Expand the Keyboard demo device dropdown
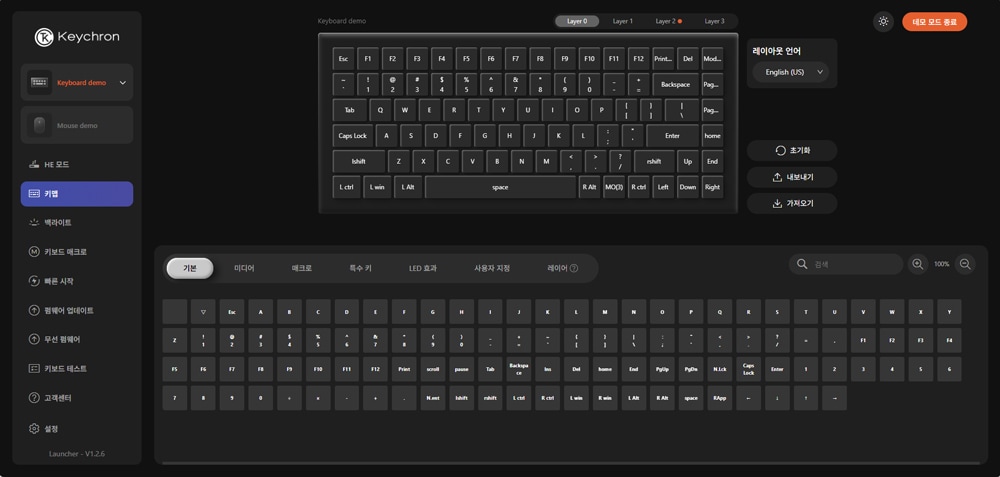This screenshot has height=477, width=1000. coord(122,83)
